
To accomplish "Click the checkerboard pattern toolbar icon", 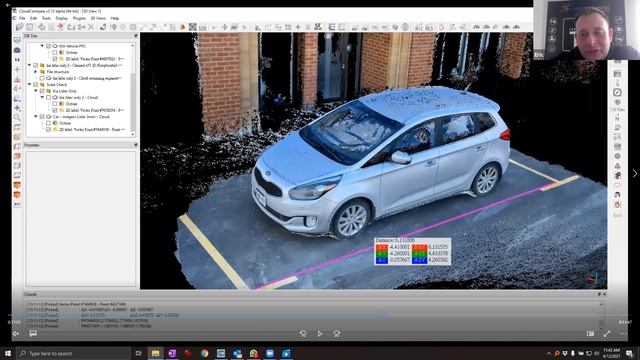I will [x=193, y=27].
